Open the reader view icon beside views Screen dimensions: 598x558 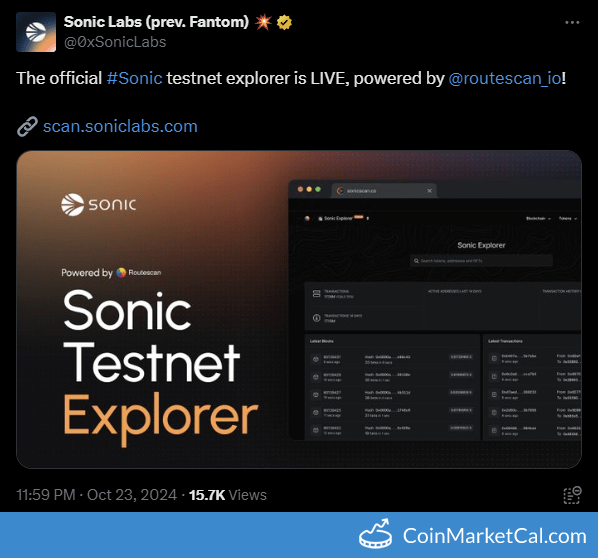click(x=572, y=495)
